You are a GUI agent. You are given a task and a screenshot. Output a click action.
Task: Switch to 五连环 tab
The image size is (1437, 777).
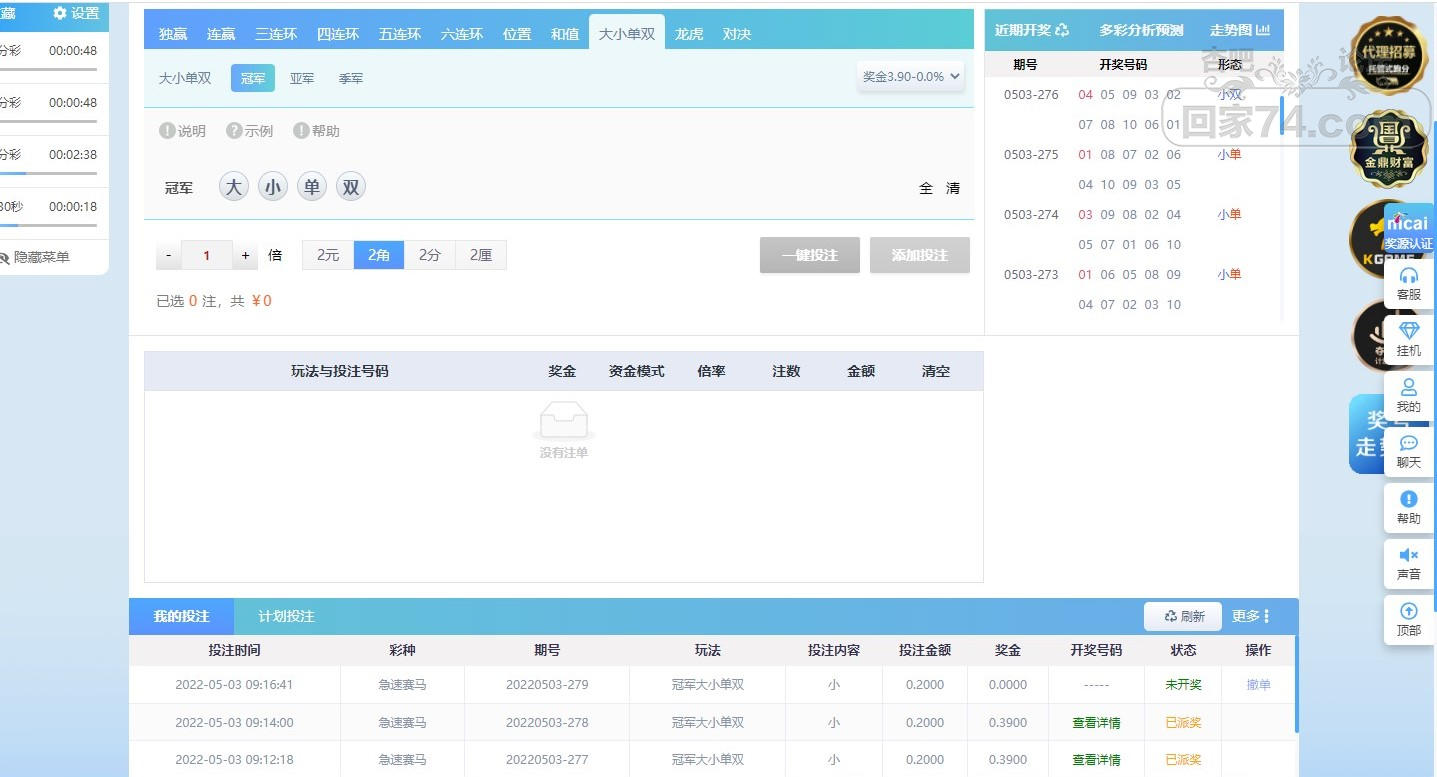tap(400, 34)
